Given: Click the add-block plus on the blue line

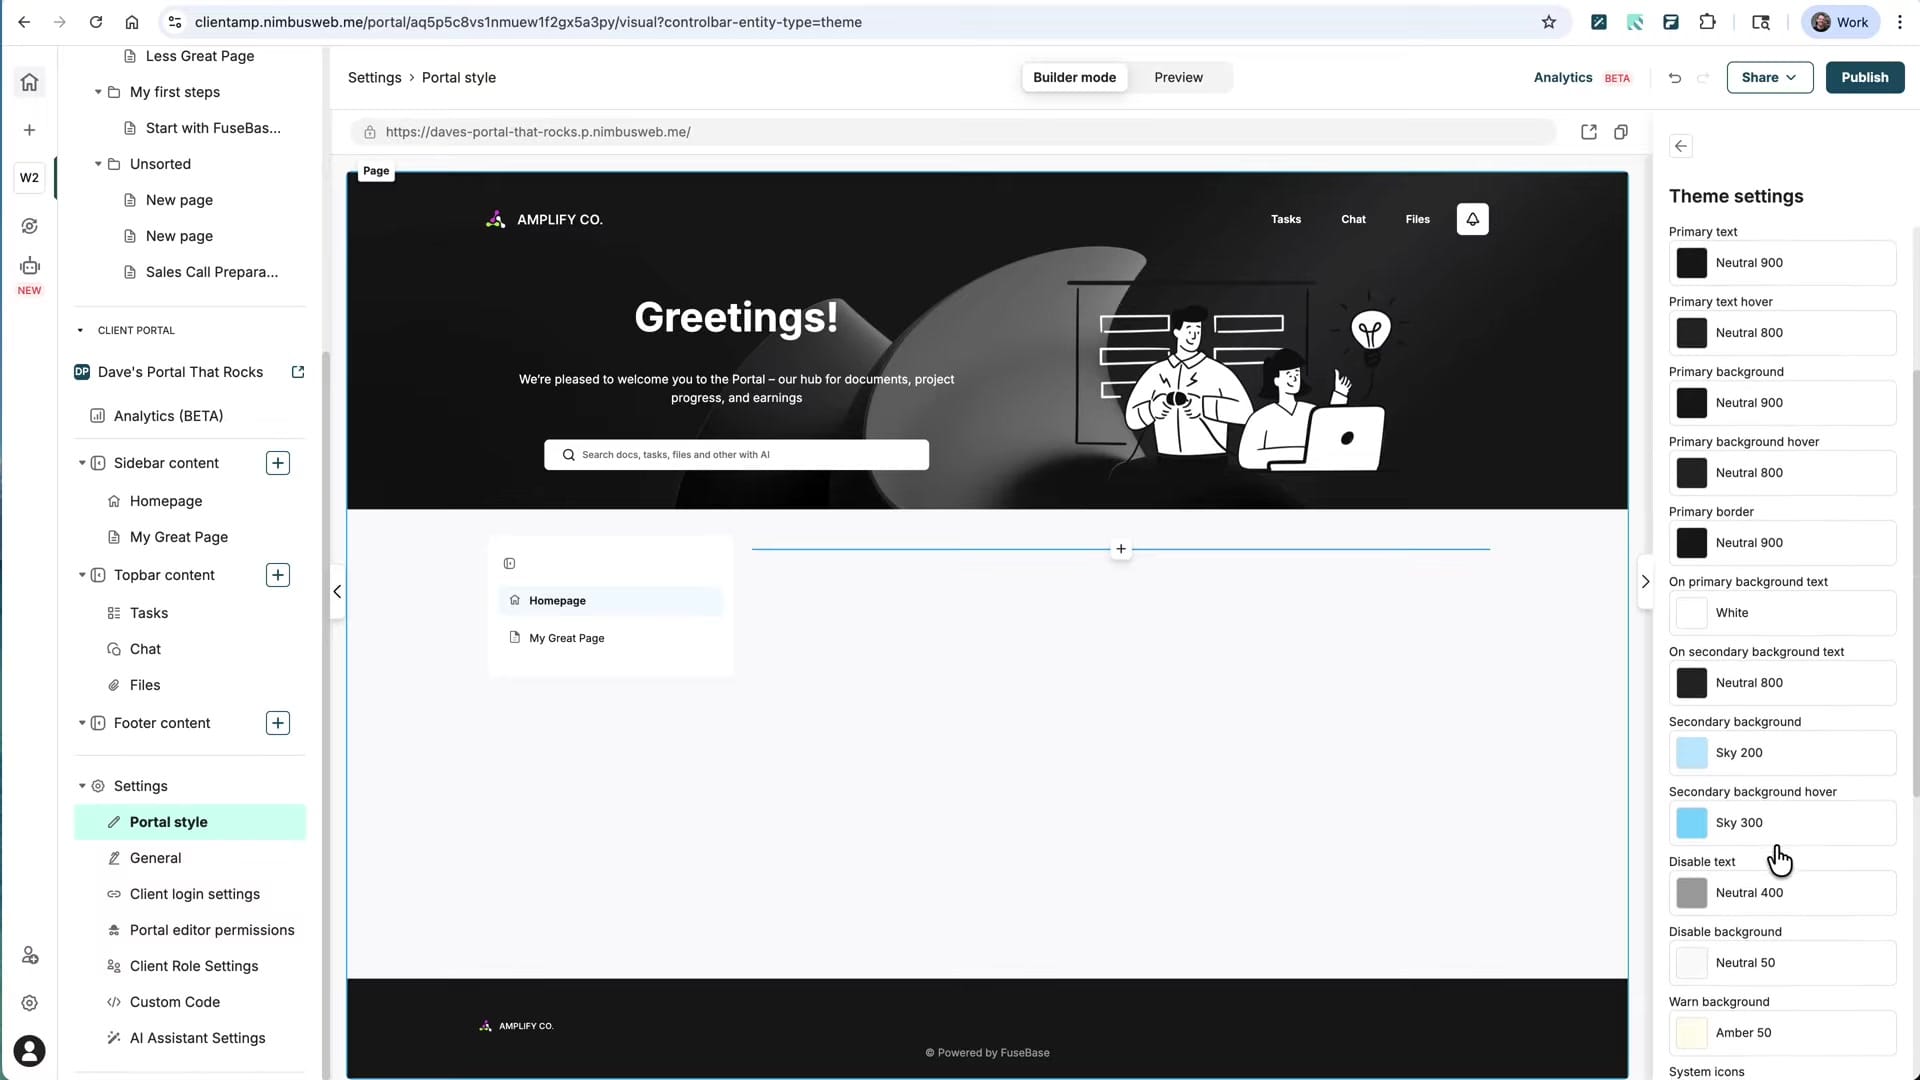Looking at the screenshot, I should tap(1121, 549).
